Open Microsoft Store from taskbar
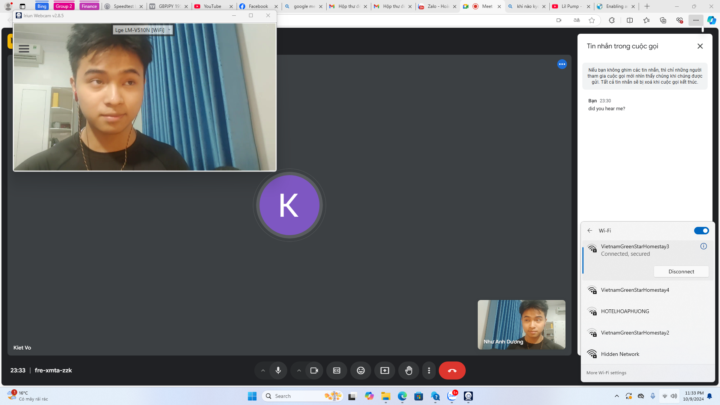The image size is (720, 405). pyautogui.click(x=418, y=396)
